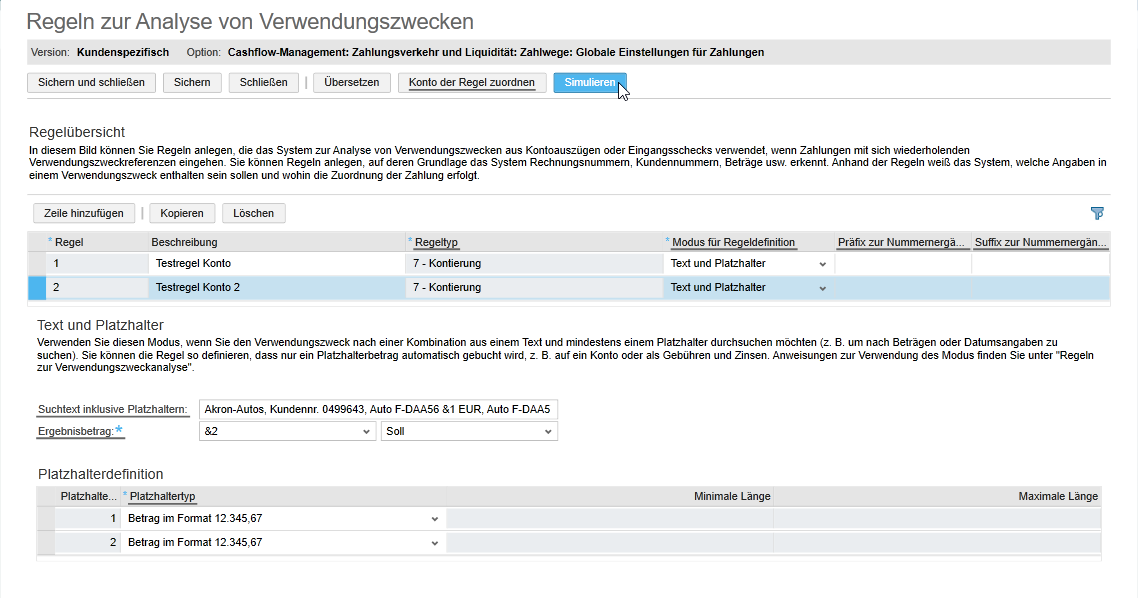Click the Regel column header
This screenshot has height=598, width=1138.
[69, 242]
